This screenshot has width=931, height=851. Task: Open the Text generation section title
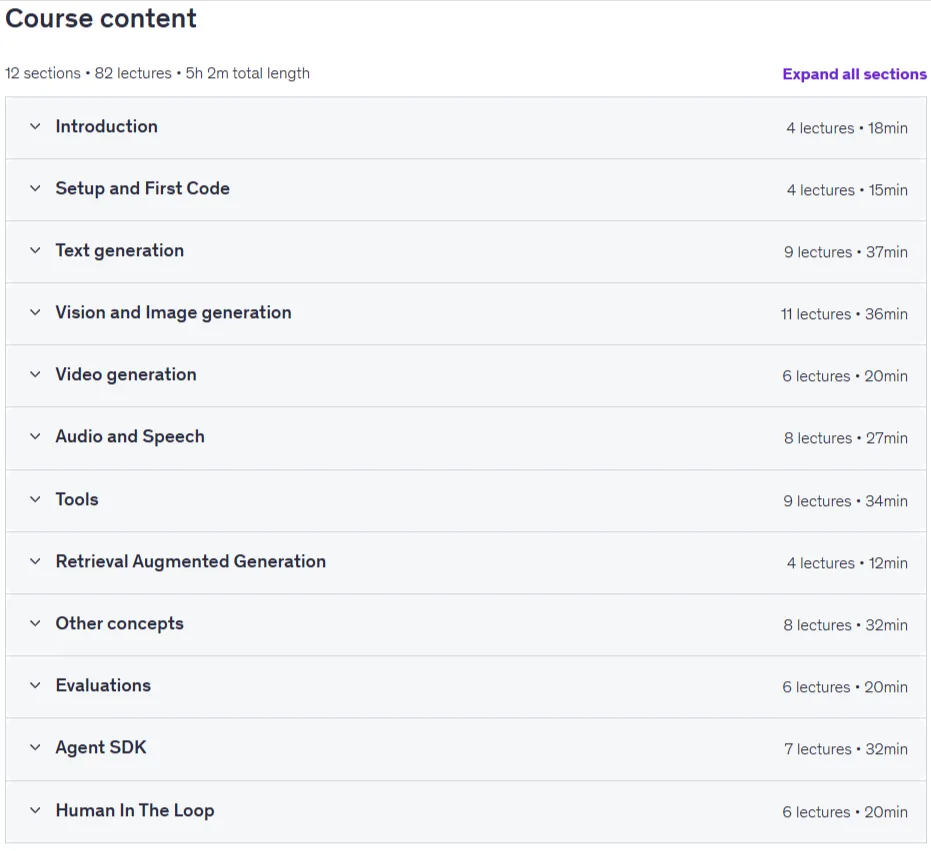[120, 251]
